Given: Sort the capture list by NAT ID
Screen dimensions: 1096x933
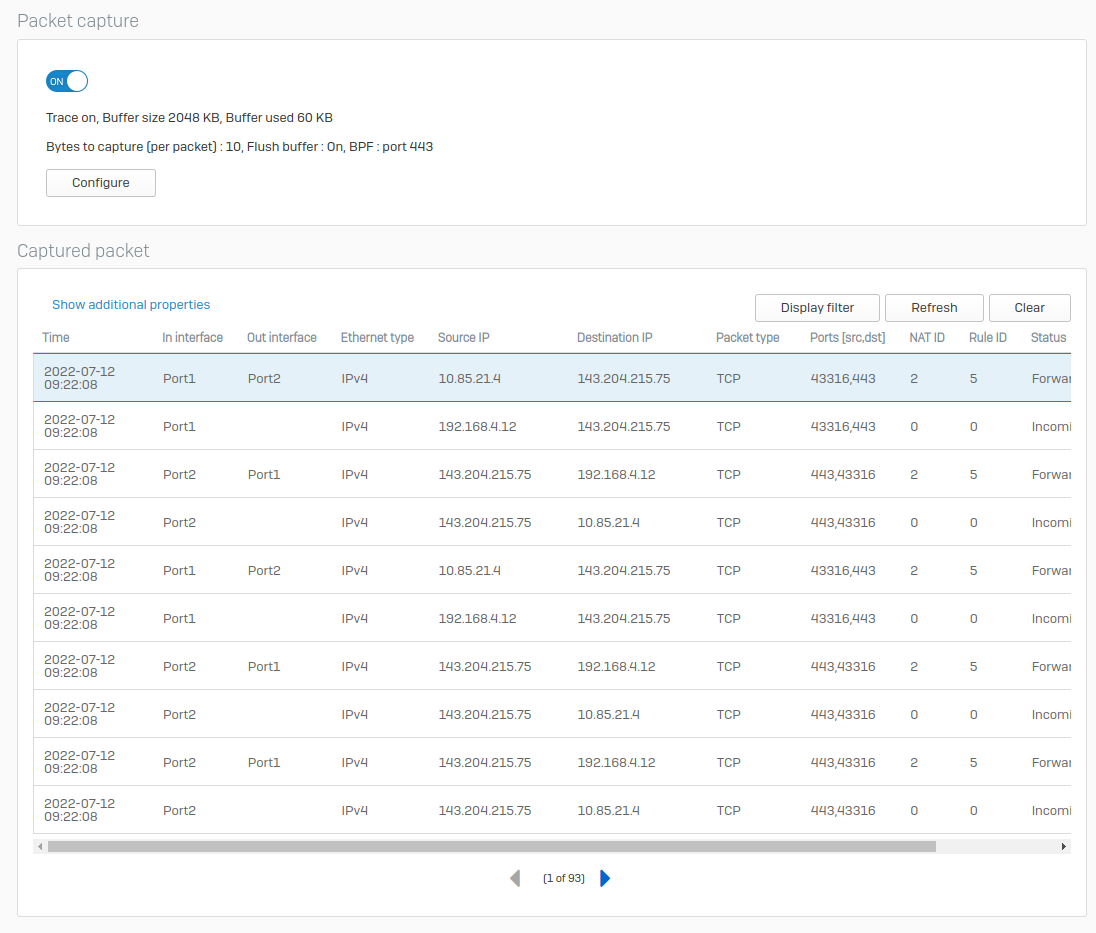Looking at the screenshot, I should pos(926,337).
